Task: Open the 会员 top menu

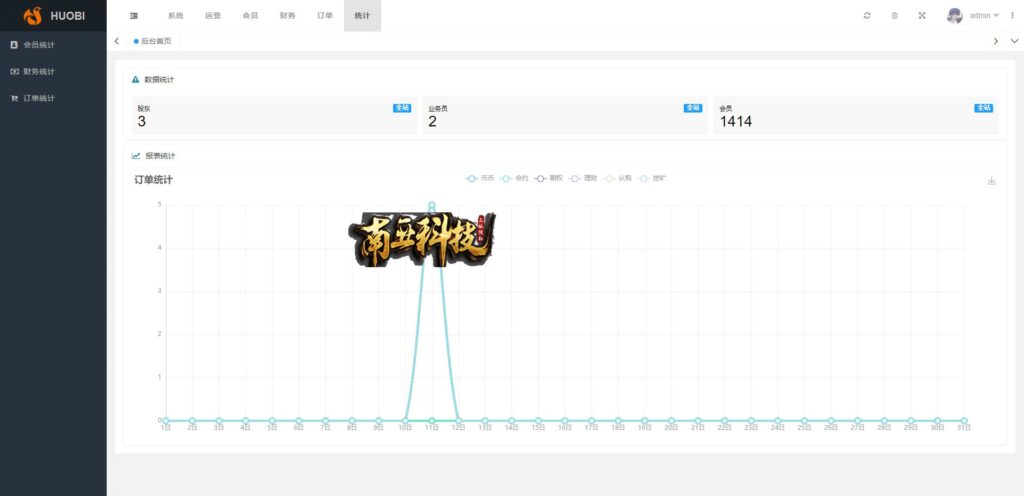Action: (250, 16)
